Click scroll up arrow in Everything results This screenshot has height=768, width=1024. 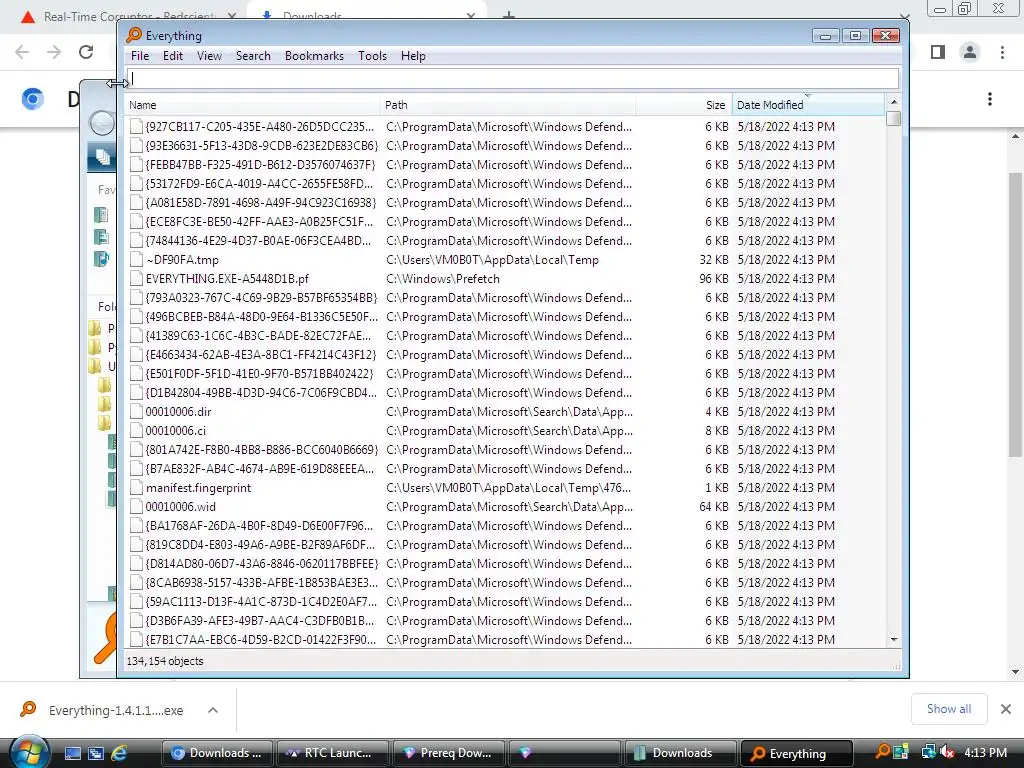pyautogui.click(x=894, y=102)
